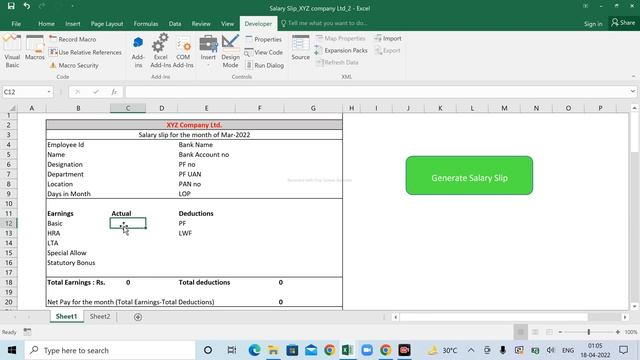
Task: Switch to Normal view
Action: 520,332
